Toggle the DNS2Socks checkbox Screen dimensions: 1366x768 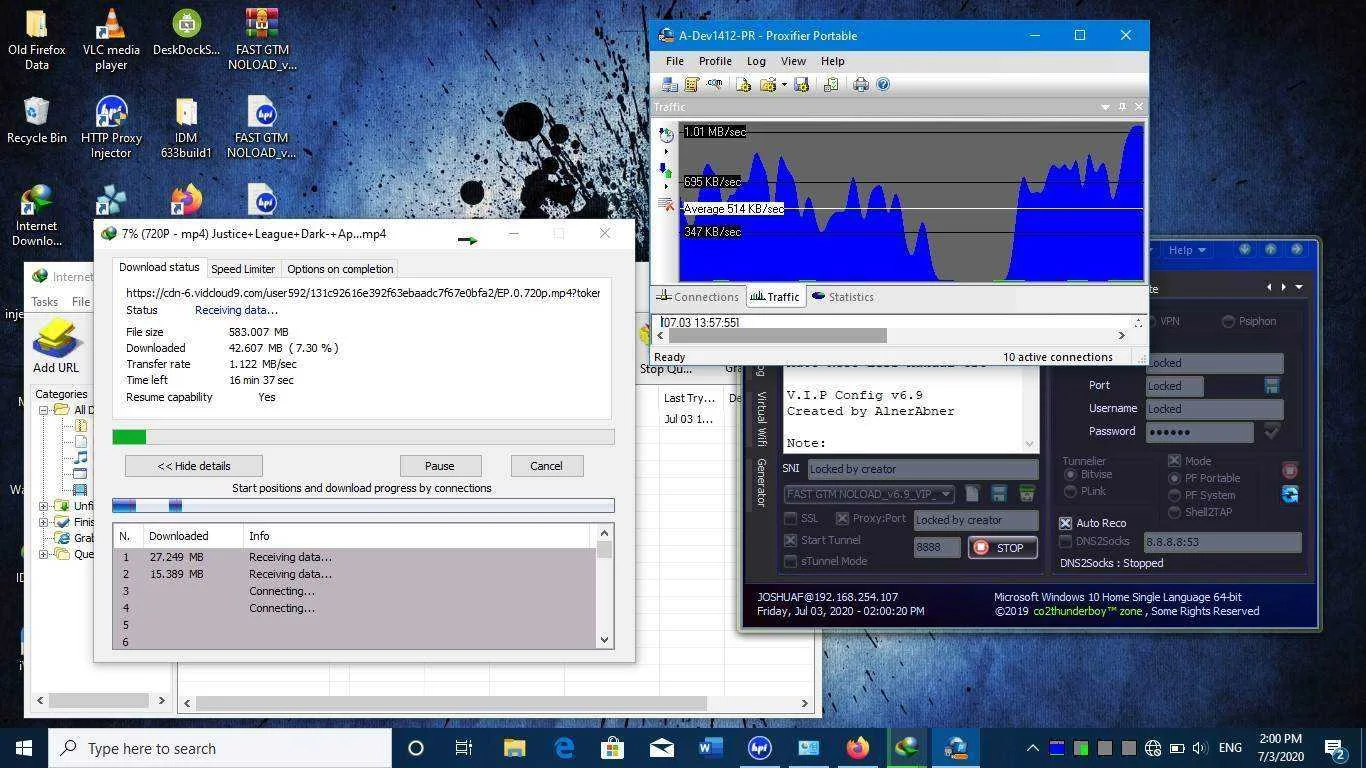click(x=1066, y=541)
